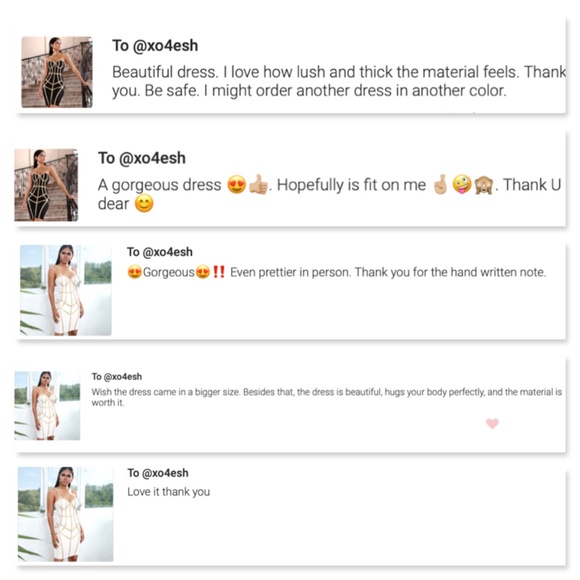Click heart-eyes emoji before 'Gorgeous'

click(134, 272)
